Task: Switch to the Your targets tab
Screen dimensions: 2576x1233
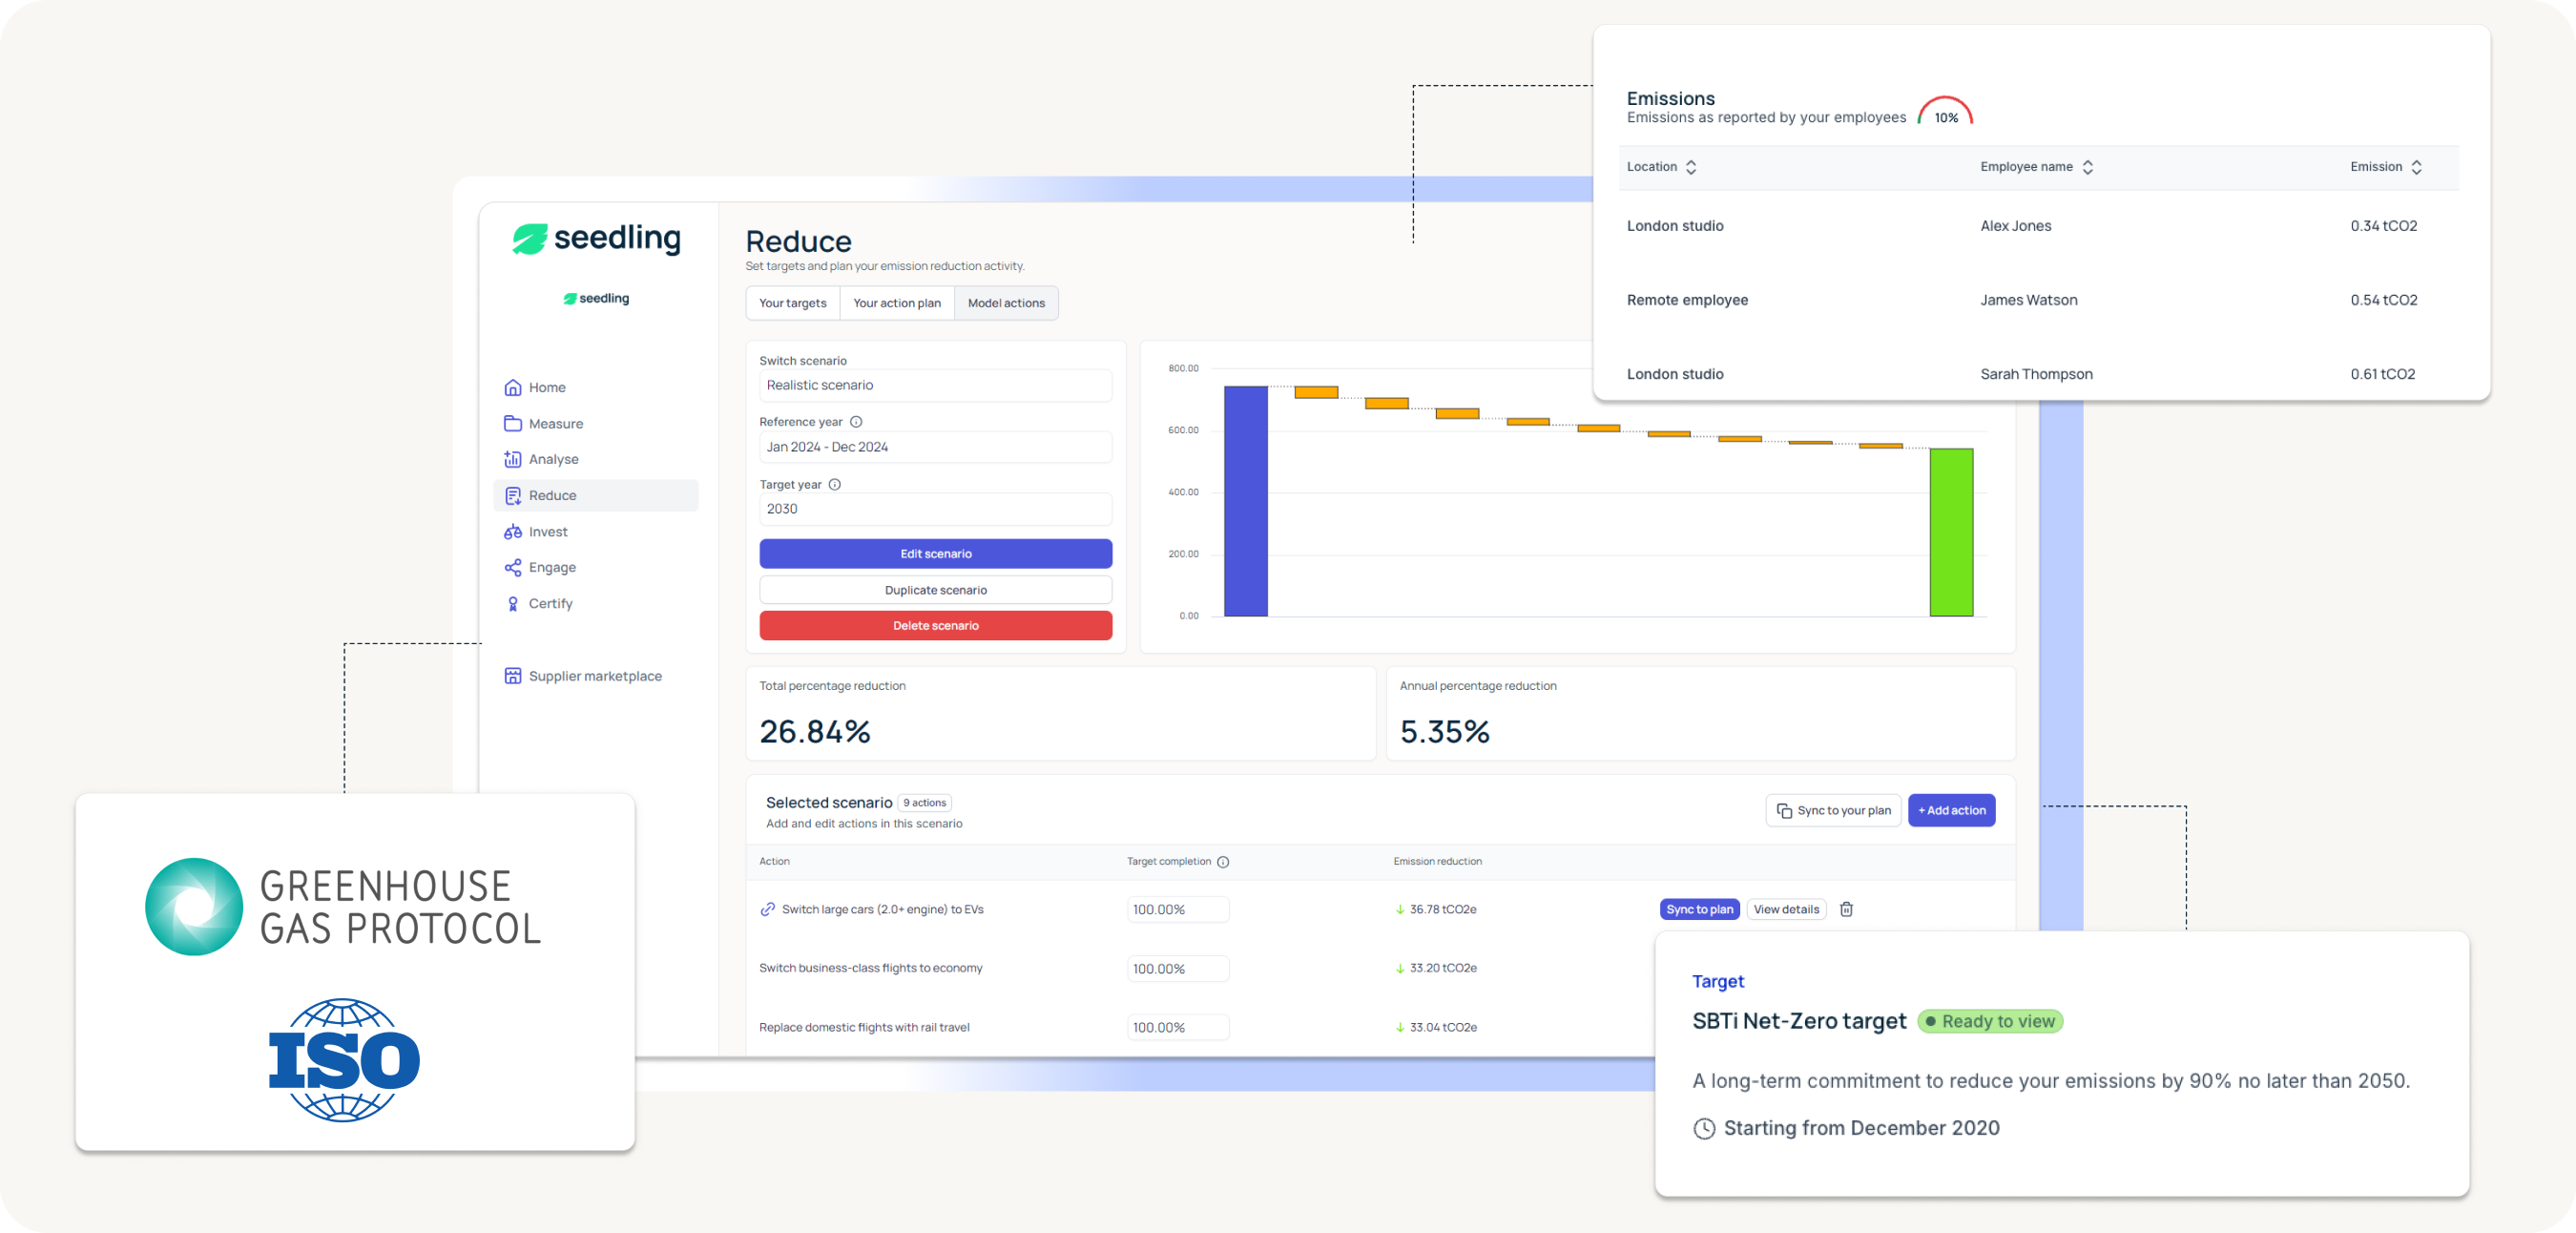Action: [x=792, y=303]
